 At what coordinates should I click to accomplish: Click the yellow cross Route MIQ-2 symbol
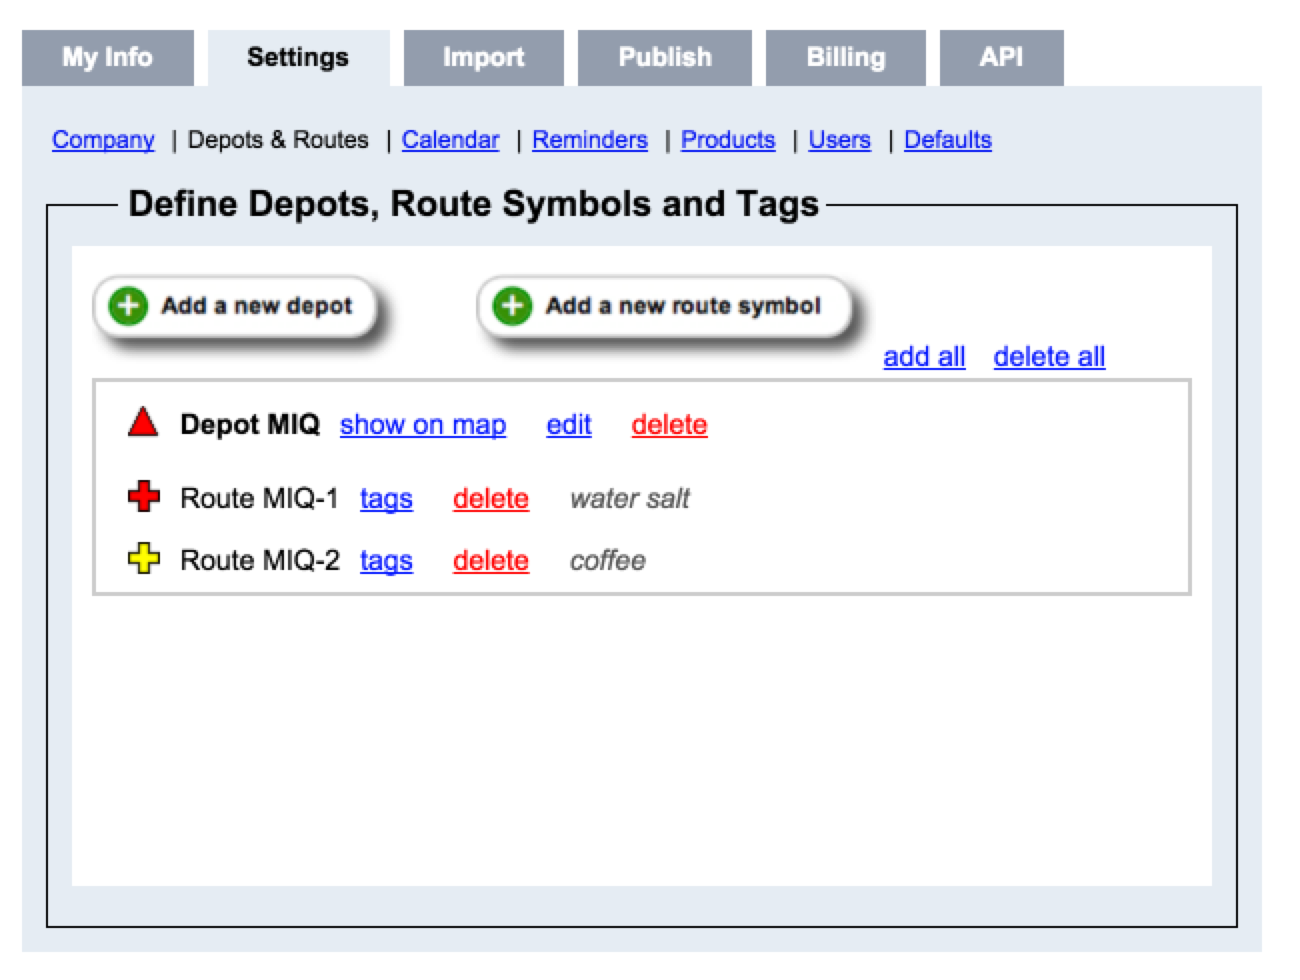coord(144,558)
